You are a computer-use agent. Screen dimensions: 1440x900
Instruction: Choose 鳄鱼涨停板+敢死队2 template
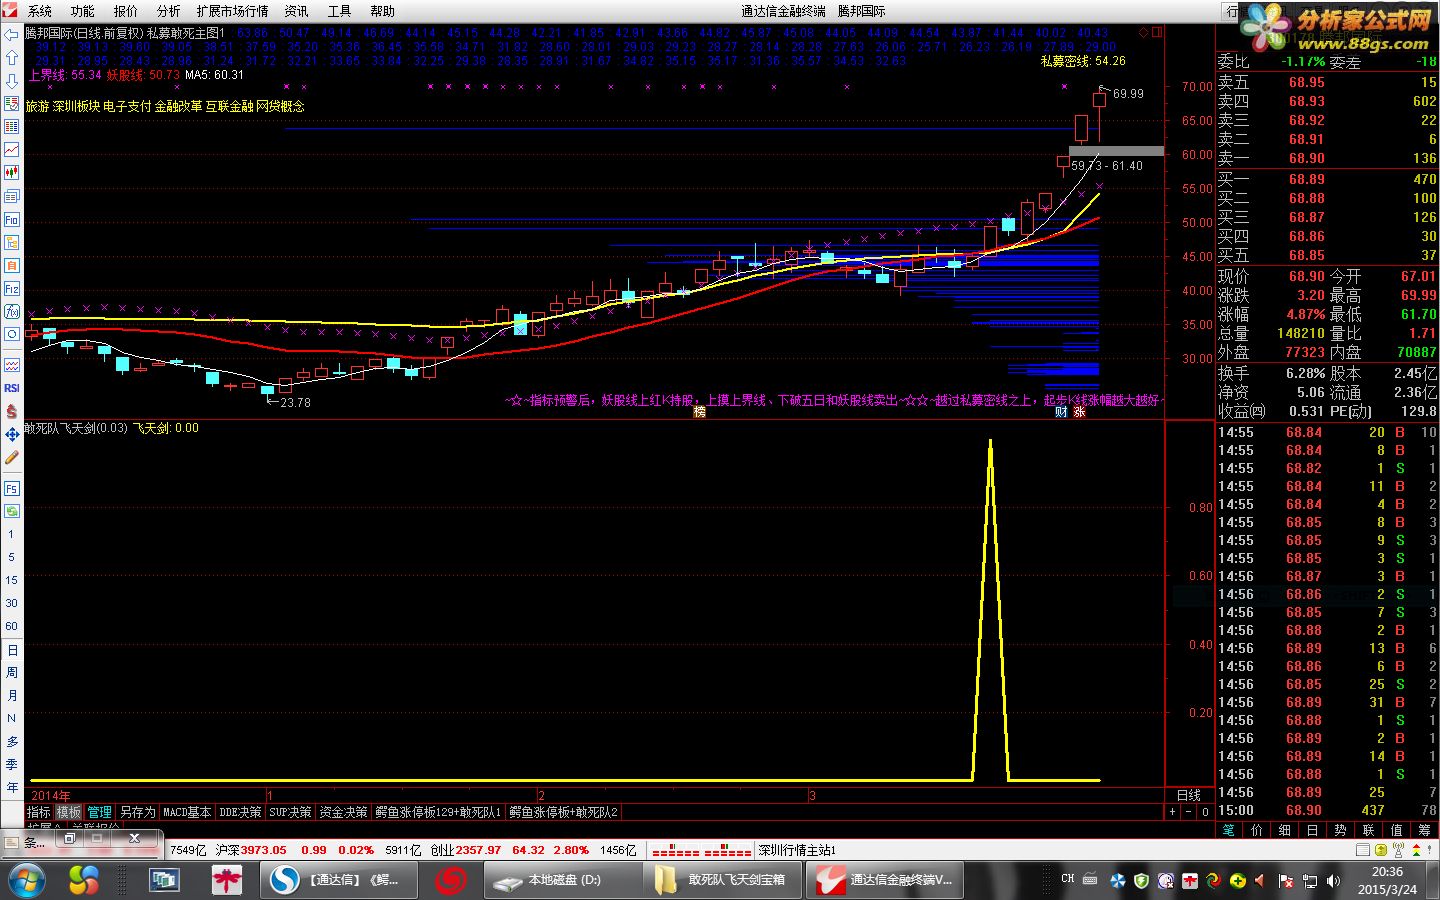pyautogui.click(x=564, y=812)
